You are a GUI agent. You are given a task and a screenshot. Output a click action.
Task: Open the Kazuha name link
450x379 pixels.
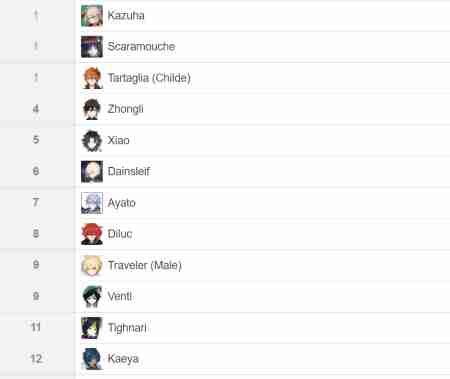click(x=126, y=15)
